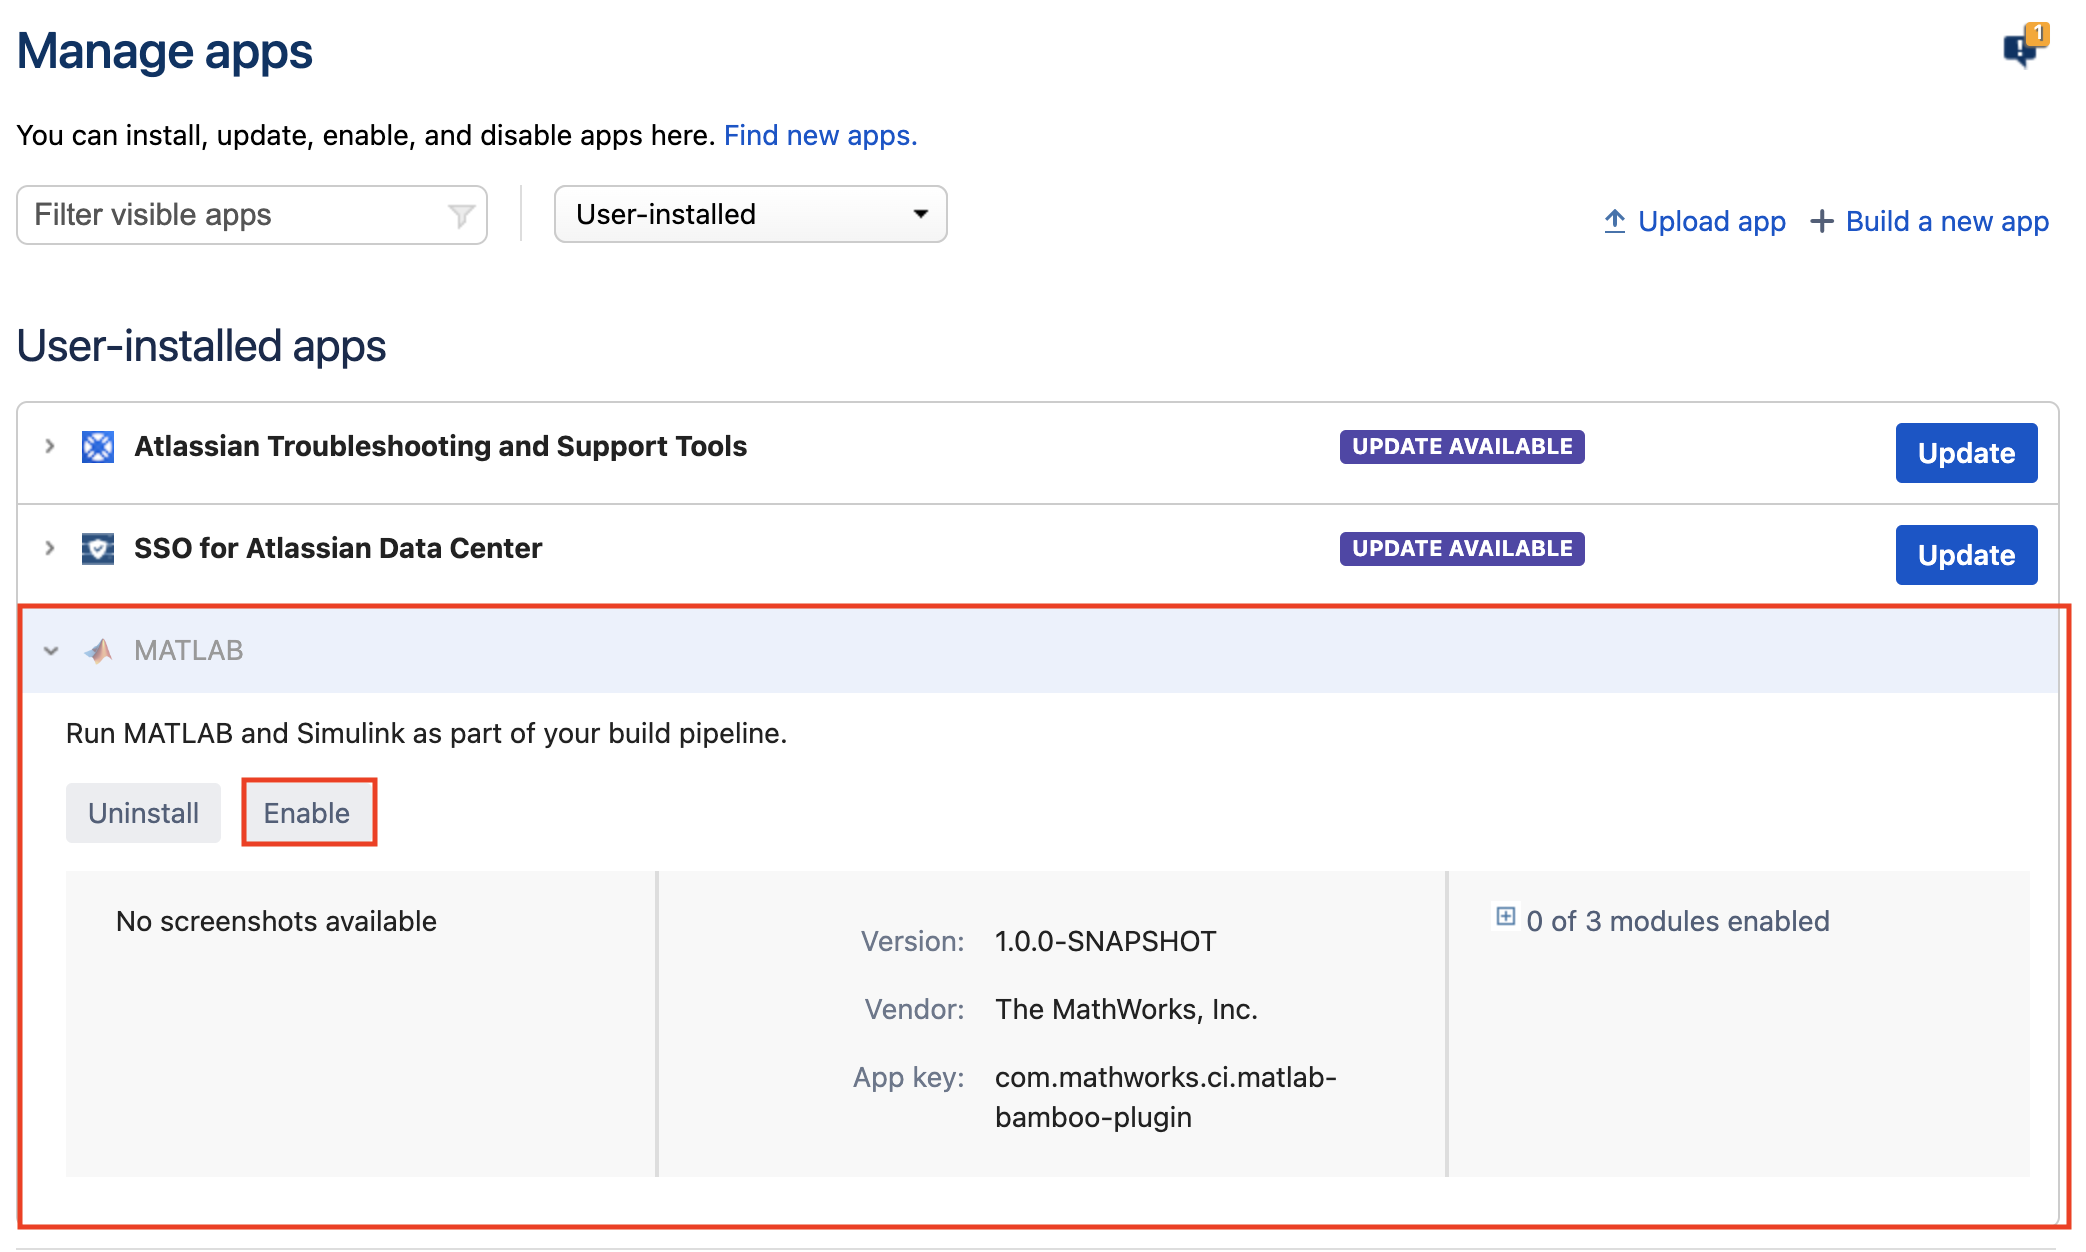This screenshot has height=1252, width=2086.
Task: Expand SSO for Atlassian Data Center row
Action: (x=50, y=549)
